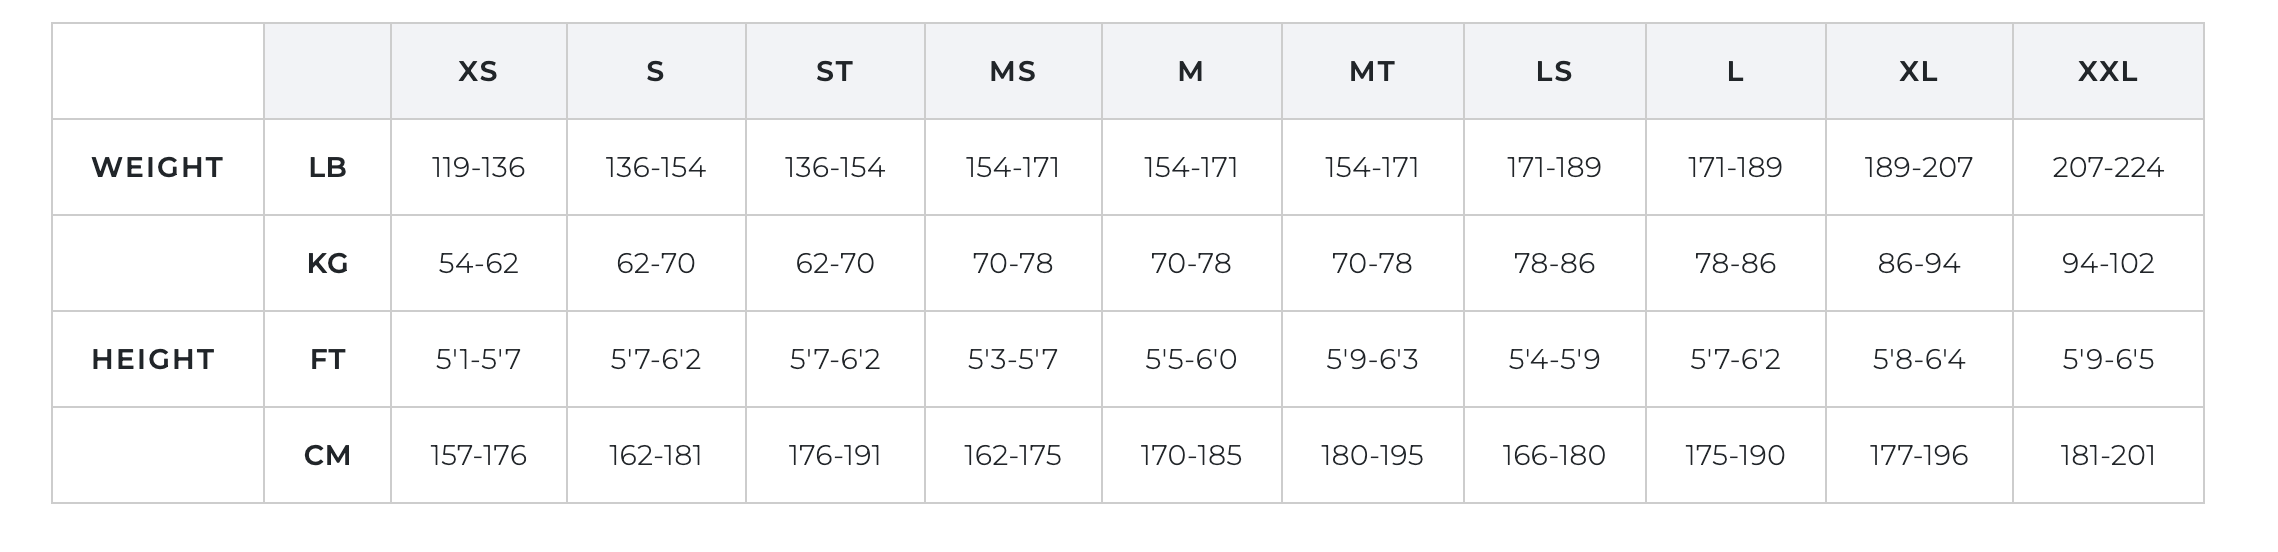
Task: Select the 181-201 centimeter cell
Action: tap(2107, 456)
